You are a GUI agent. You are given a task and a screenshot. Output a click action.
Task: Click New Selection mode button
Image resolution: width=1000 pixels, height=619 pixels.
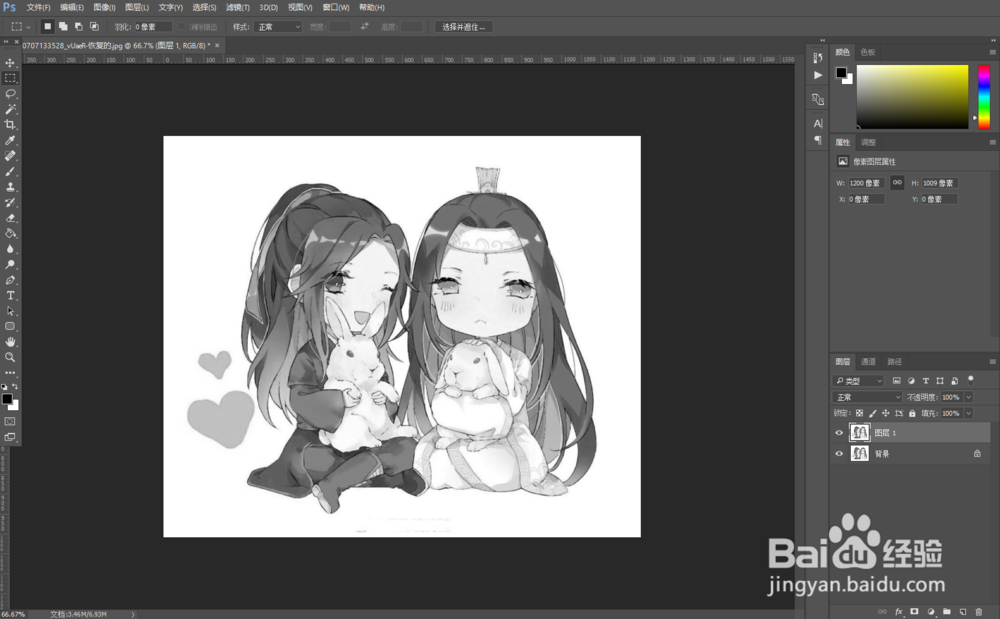47,27
